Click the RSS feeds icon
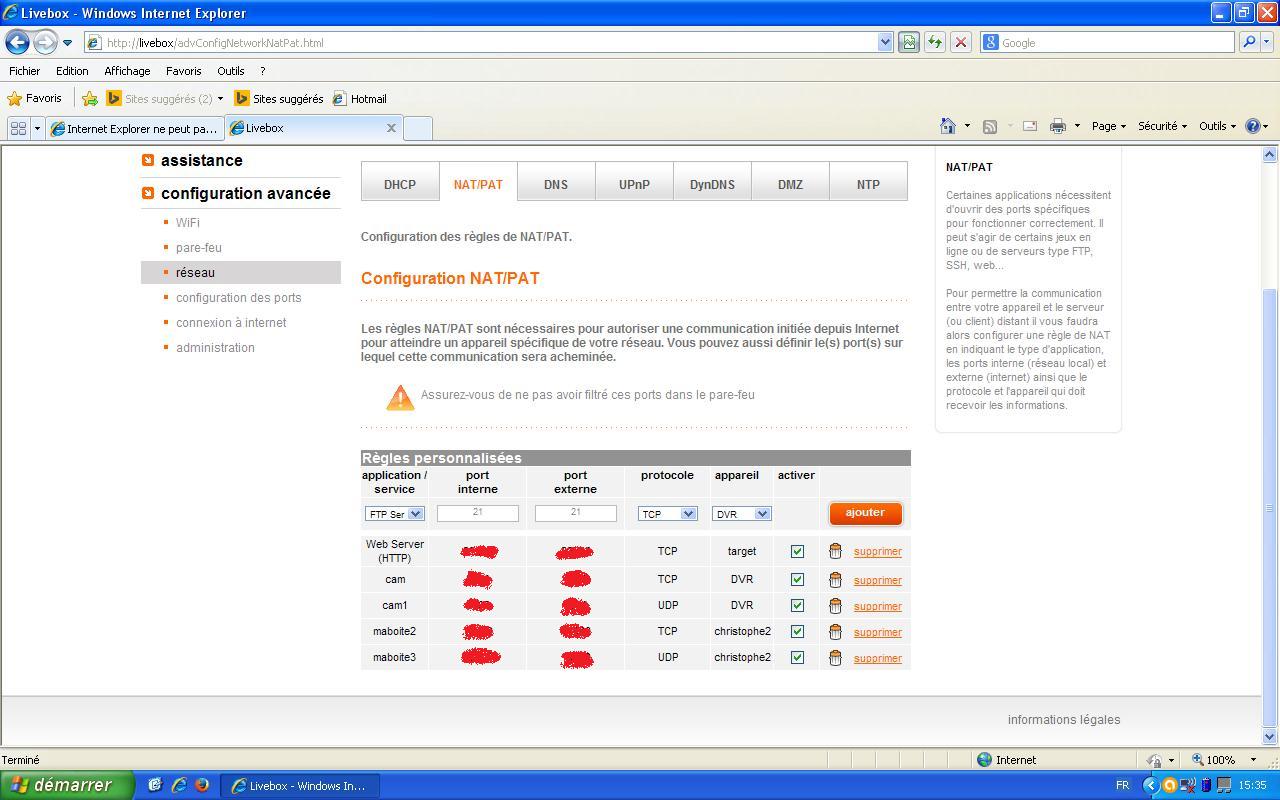 pos(990,126)
